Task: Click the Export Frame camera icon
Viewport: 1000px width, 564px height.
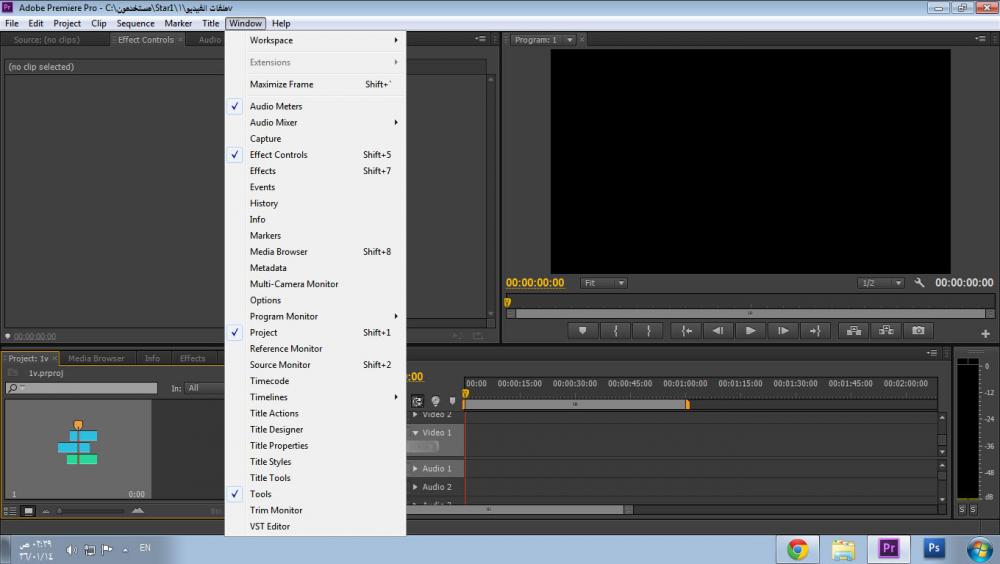Action: (x=918, y=331)
